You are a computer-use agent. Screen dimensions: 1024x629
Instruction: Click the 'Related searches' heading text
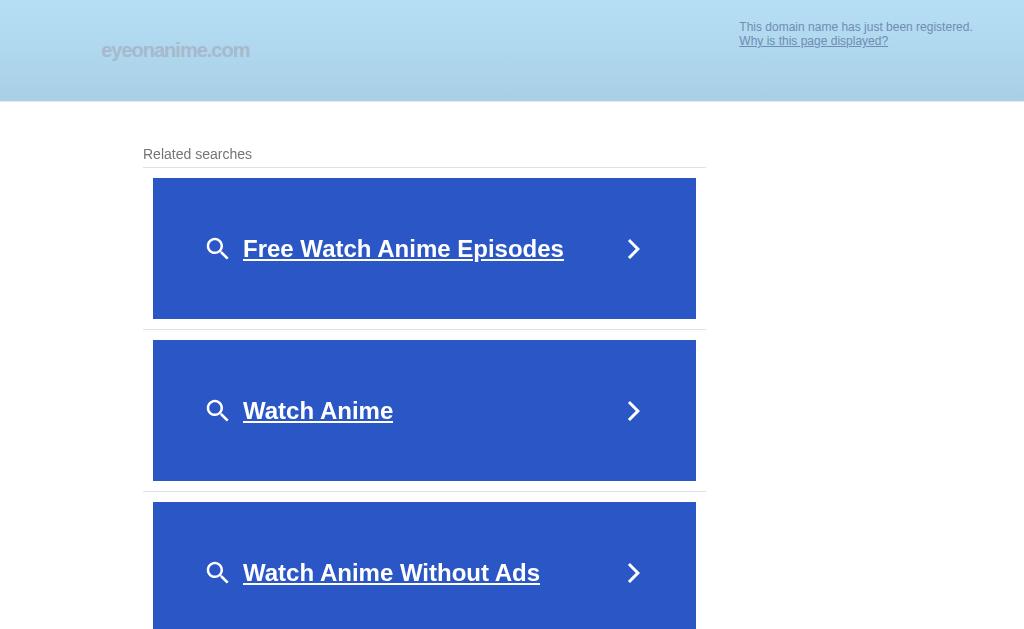197,154
